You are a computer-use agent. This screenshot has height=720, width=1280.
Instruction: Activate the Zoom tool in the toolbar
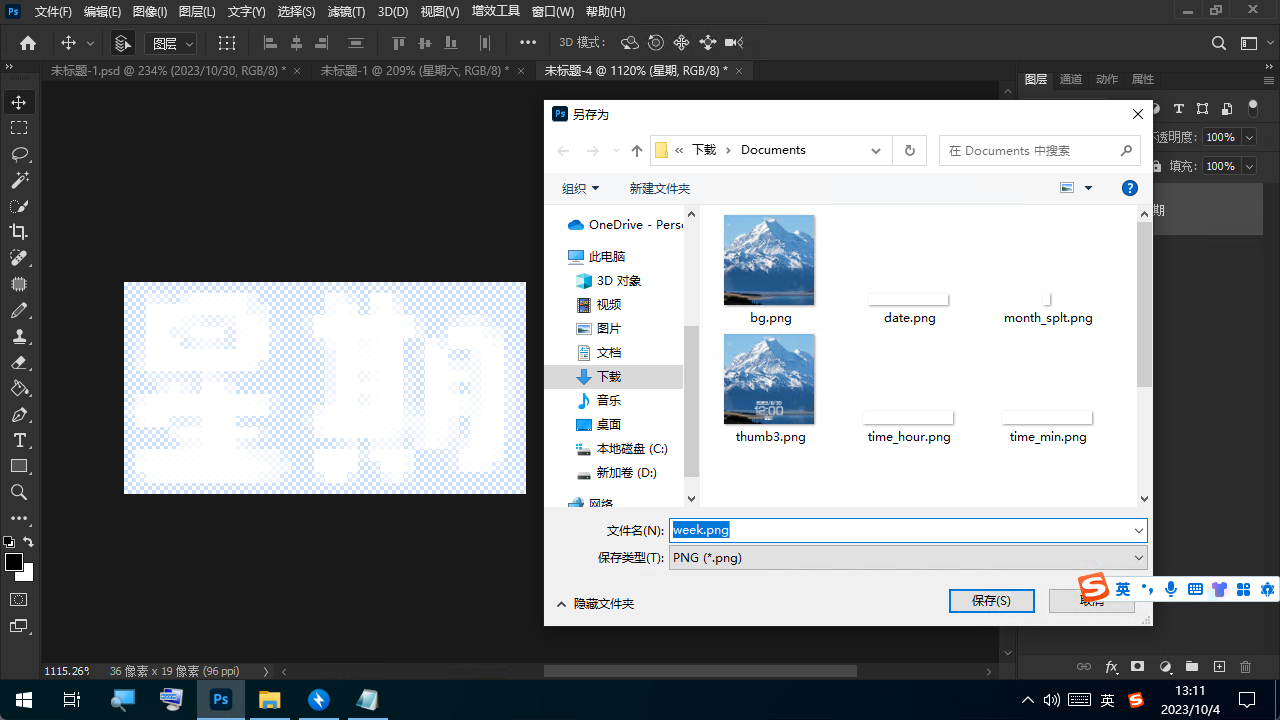pyautogui.click(x=19, y=492)
